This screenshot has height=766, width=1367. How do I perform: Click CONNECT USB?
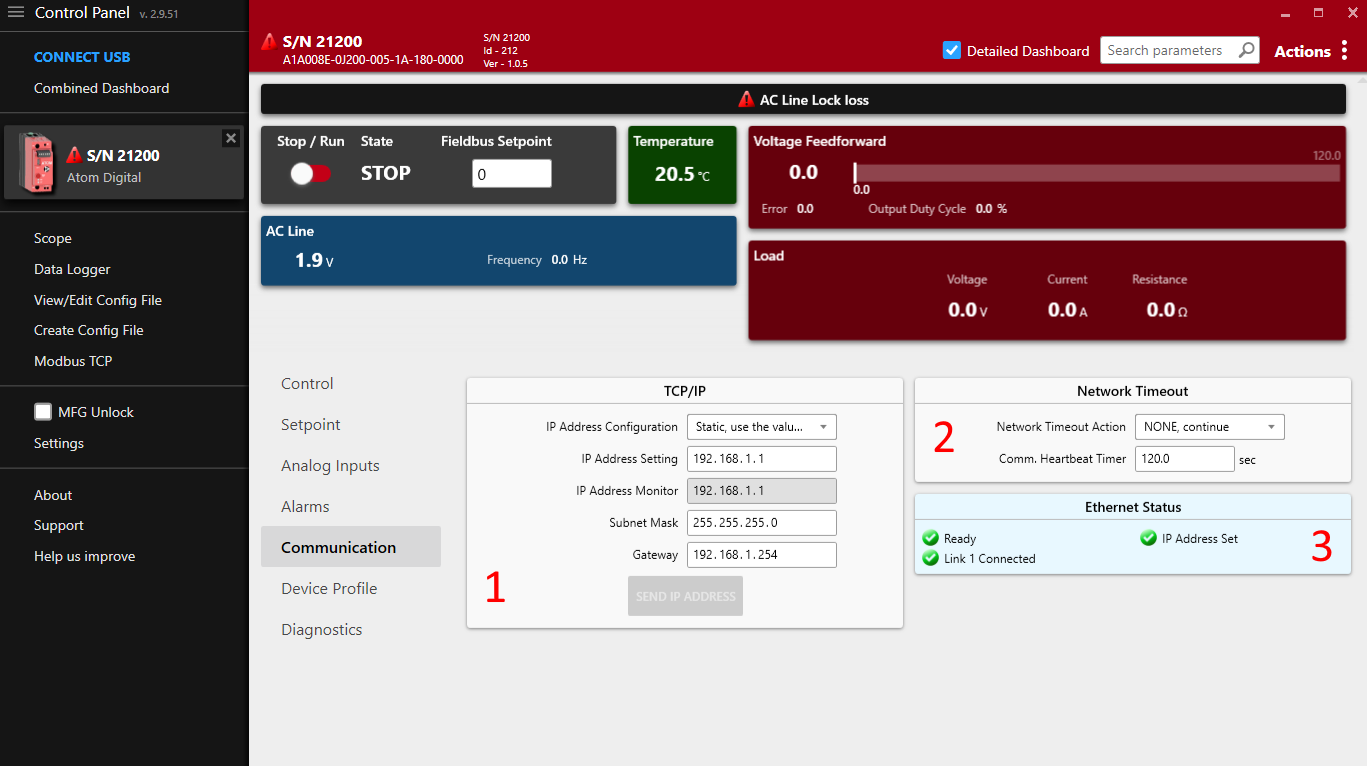point(82,56)
